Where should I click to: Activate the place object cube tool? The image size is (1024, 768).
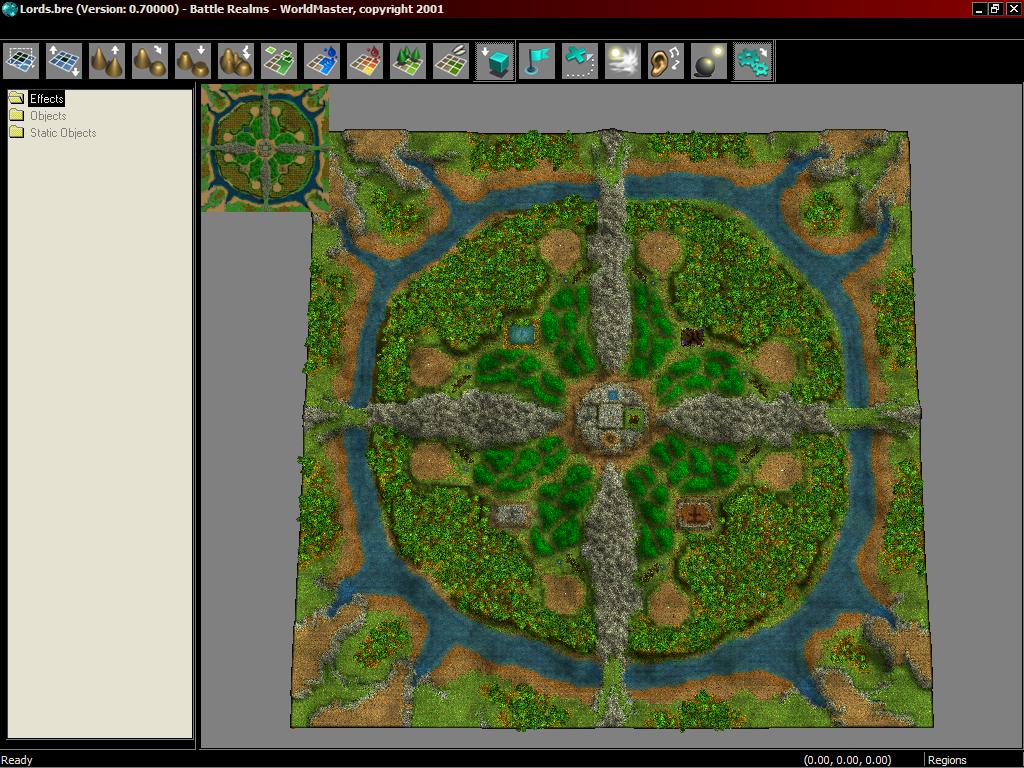click(494, 61)
